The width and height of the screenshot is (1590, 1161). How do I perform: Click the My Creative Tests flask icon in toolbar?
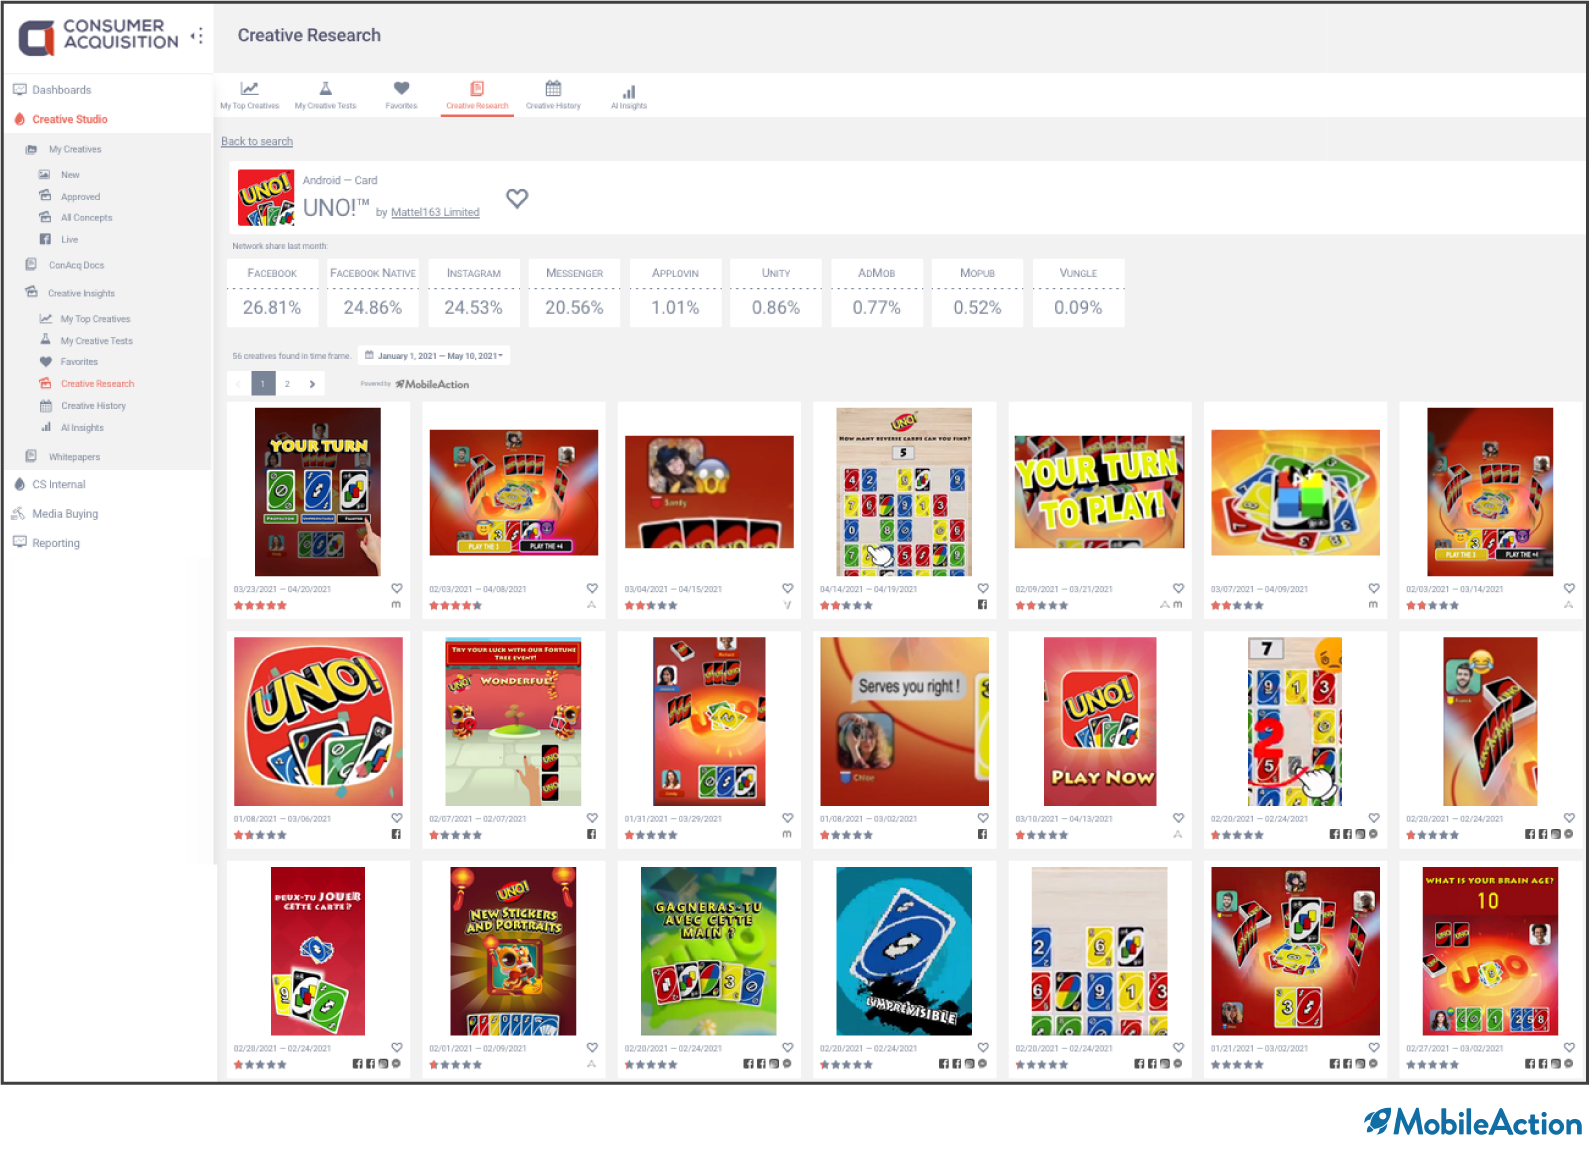325,88
